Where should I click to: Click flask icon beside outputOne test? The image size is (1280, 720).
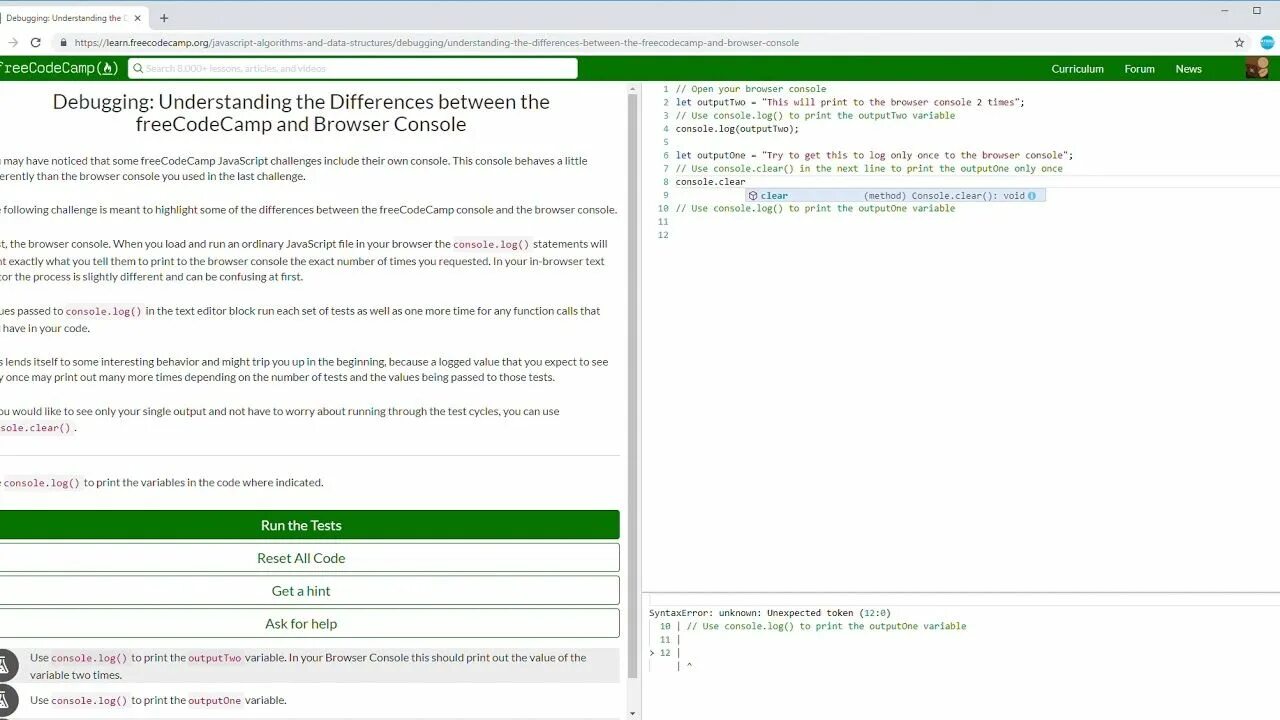(x=6, y=700)
